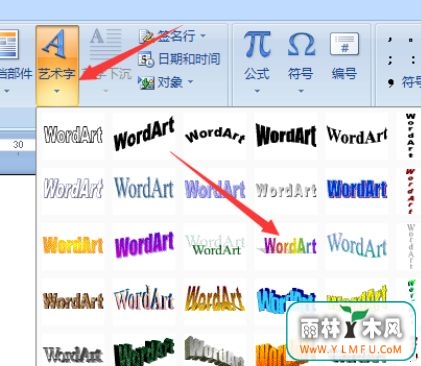421x366 pixels.
Task: Choose the black slanted-up WordArt style
Action: pyautogui.click(x=144, y=134)
